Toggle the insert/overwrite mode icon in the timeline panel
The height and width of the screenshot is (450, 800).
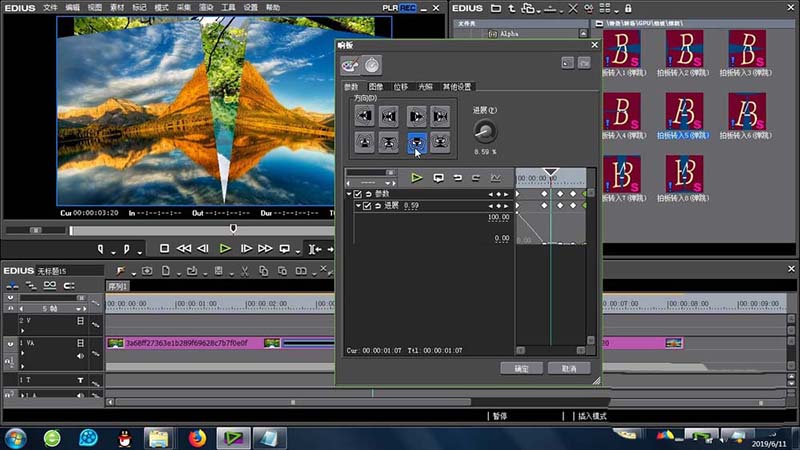tap(12, 285)
